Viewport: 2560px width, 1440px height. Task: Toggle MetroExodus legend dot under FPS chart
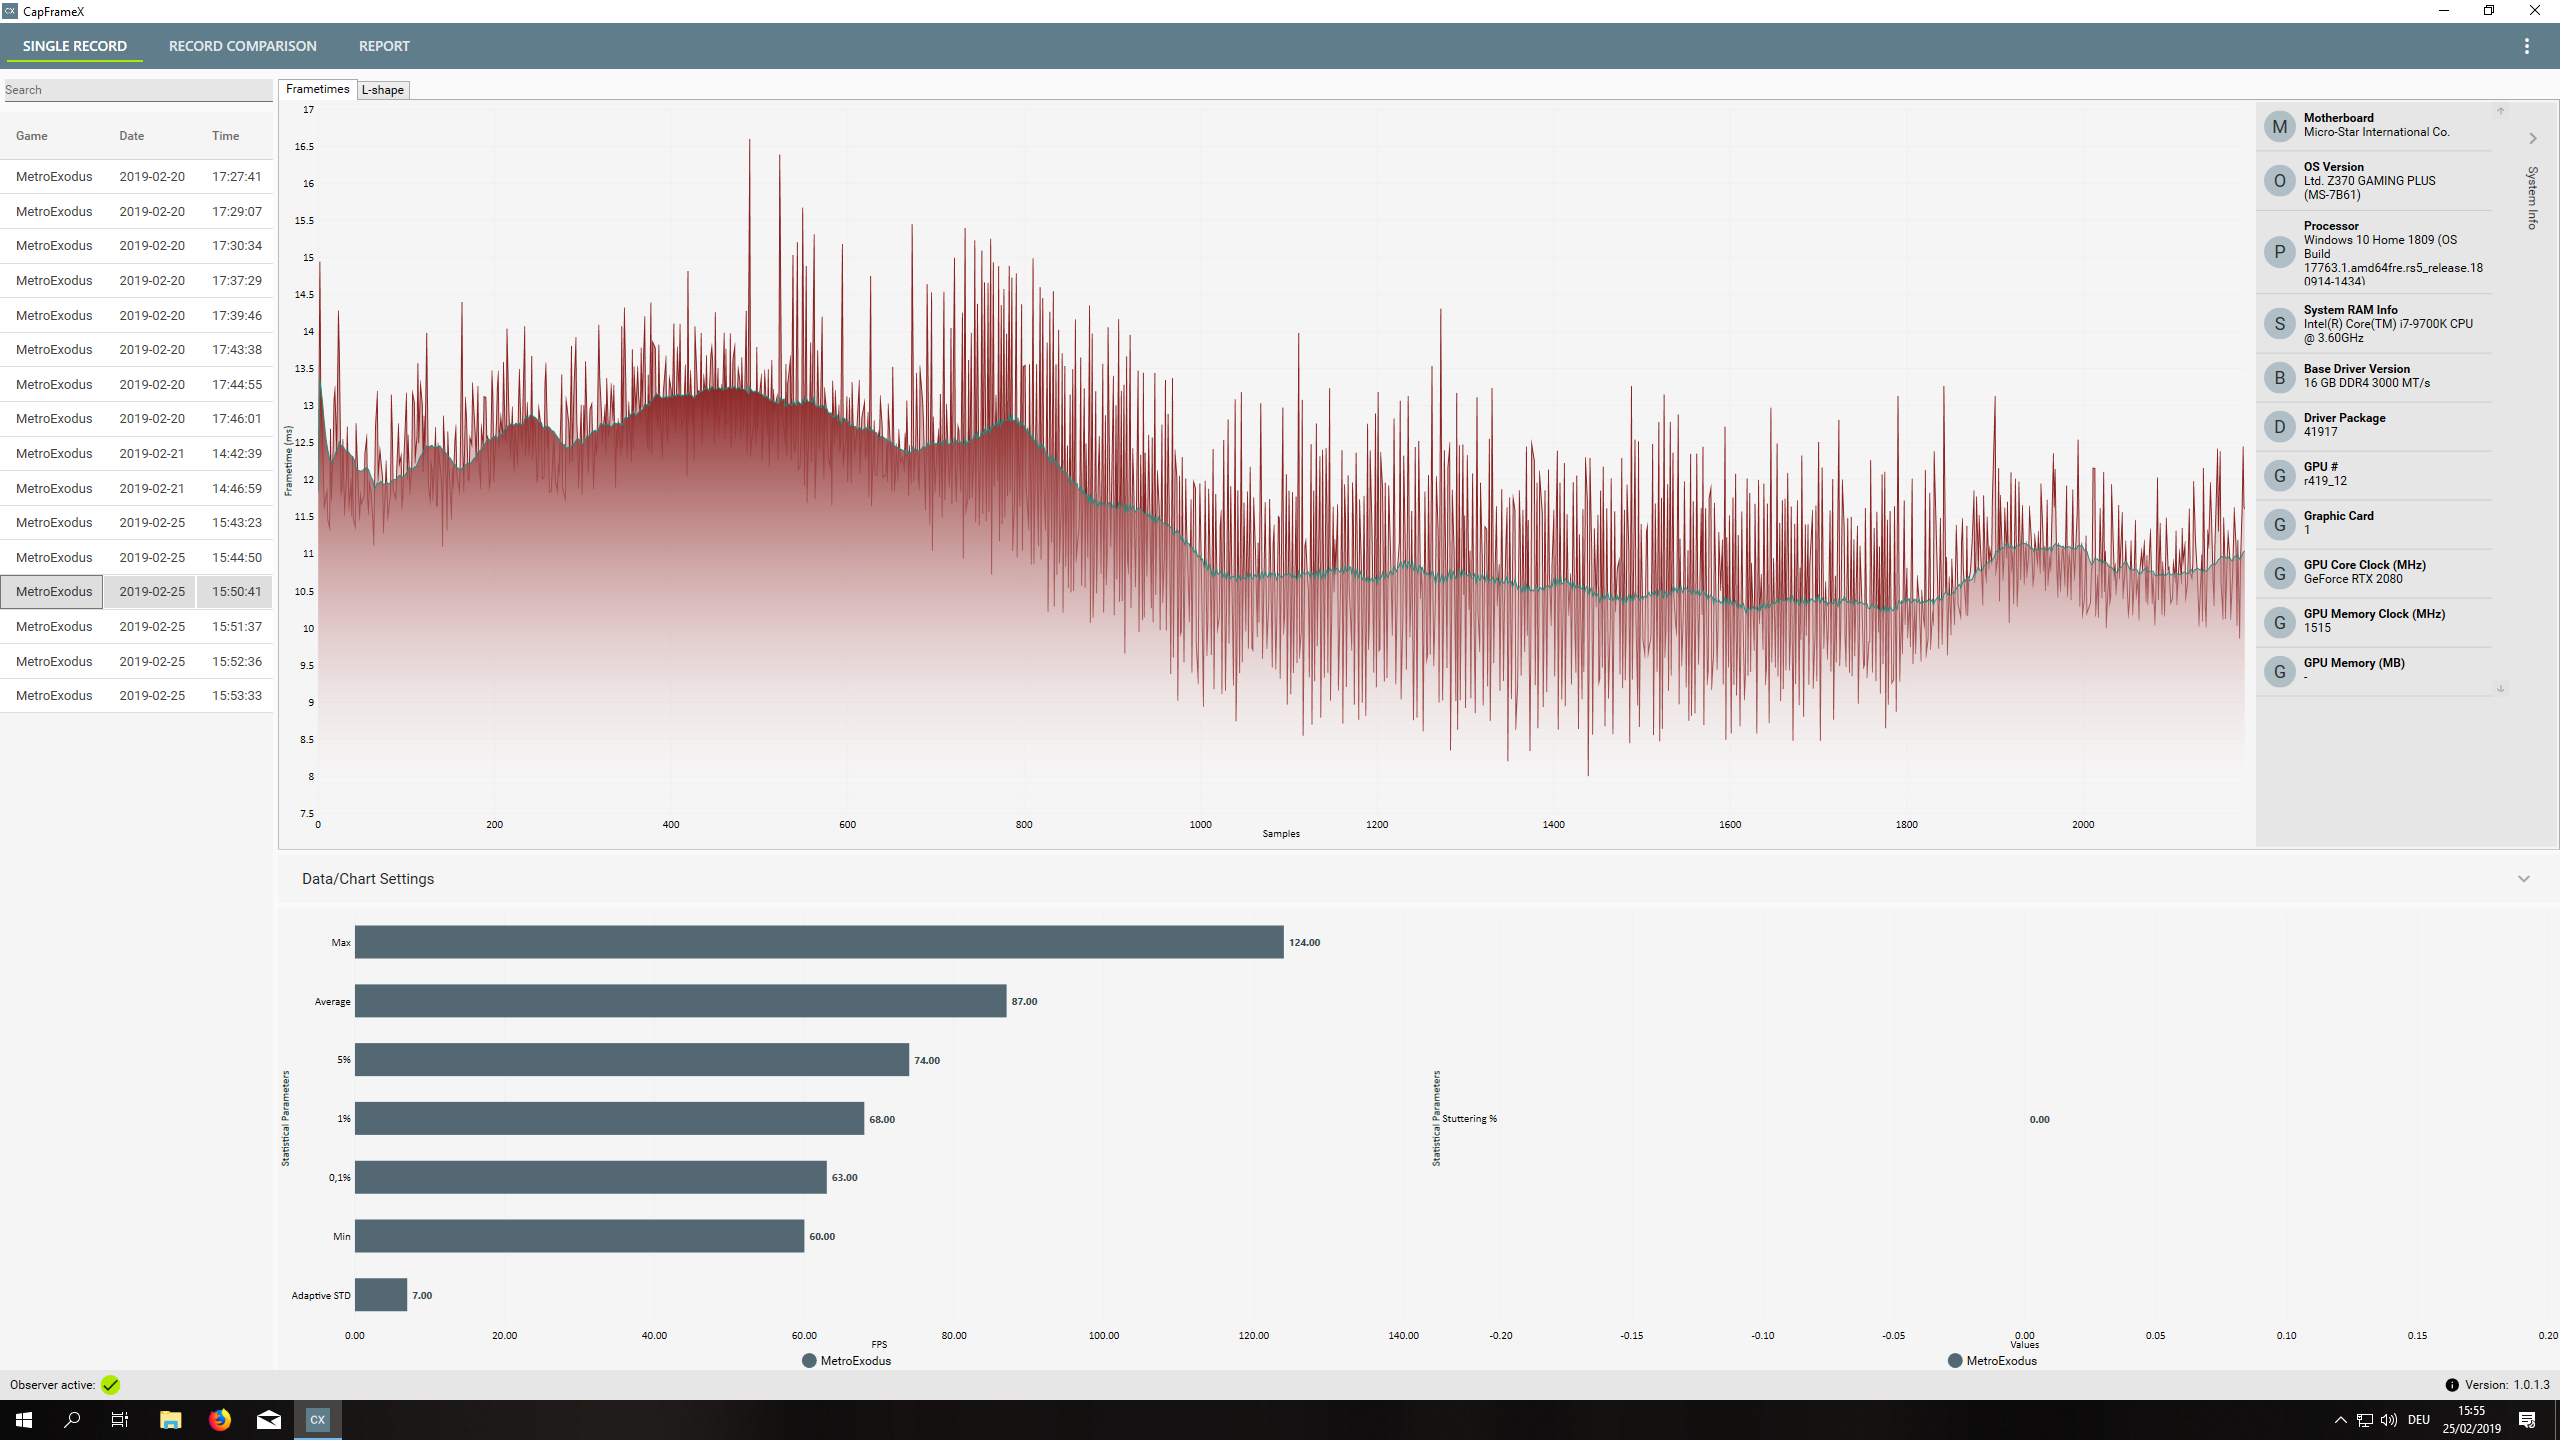(x=809, y=1361)
